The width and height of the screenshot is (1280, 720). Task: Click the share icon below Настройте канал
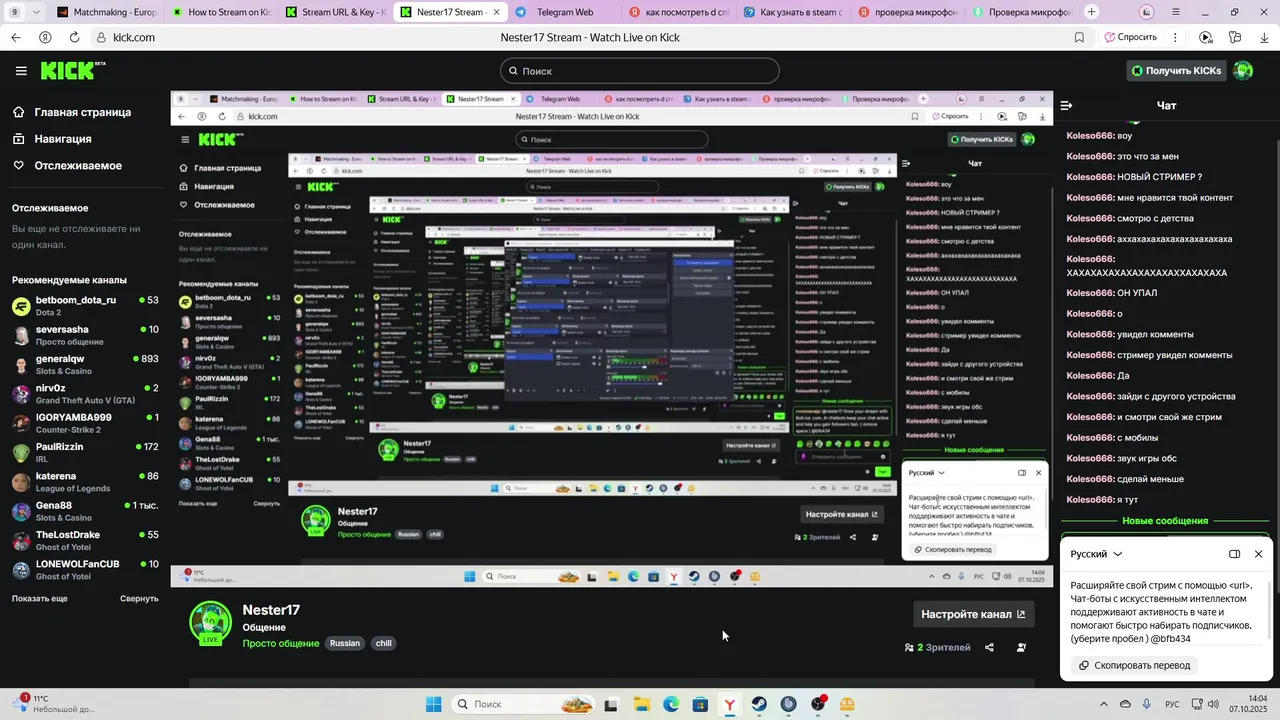[989, 647]
